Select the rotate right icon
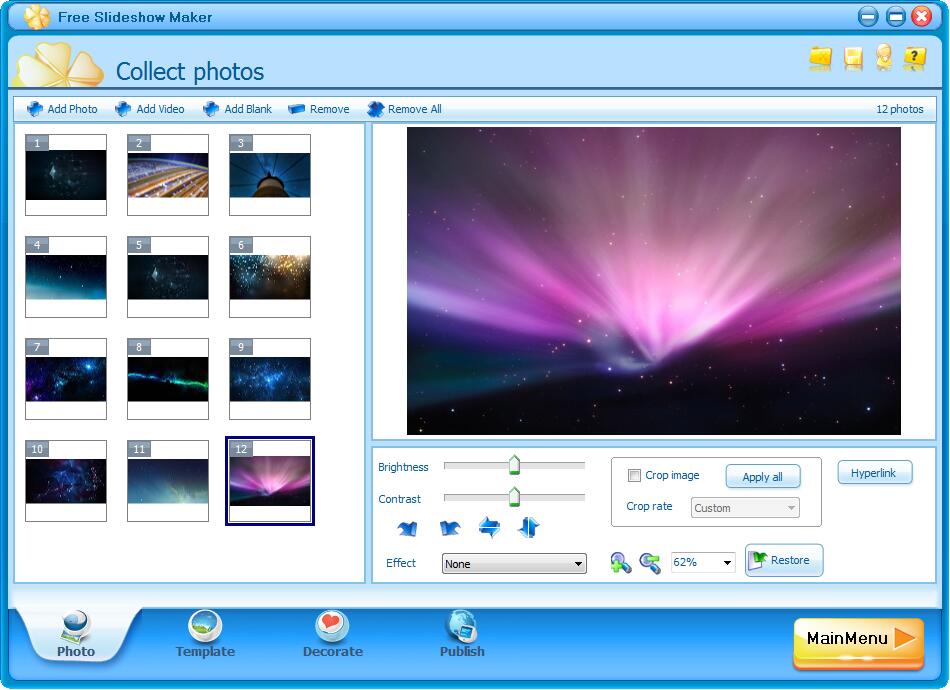 pos(450,527)
